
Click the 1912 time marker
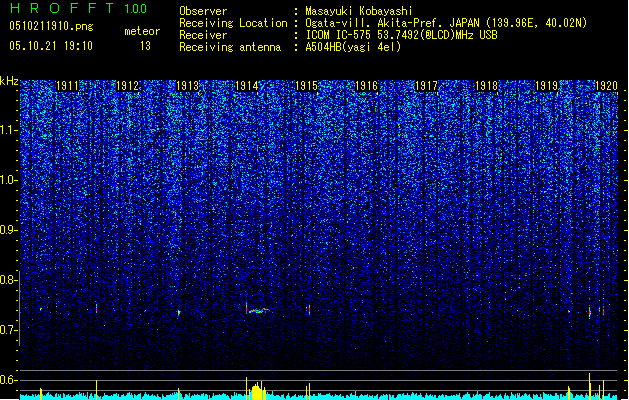[x=127, y=86]
